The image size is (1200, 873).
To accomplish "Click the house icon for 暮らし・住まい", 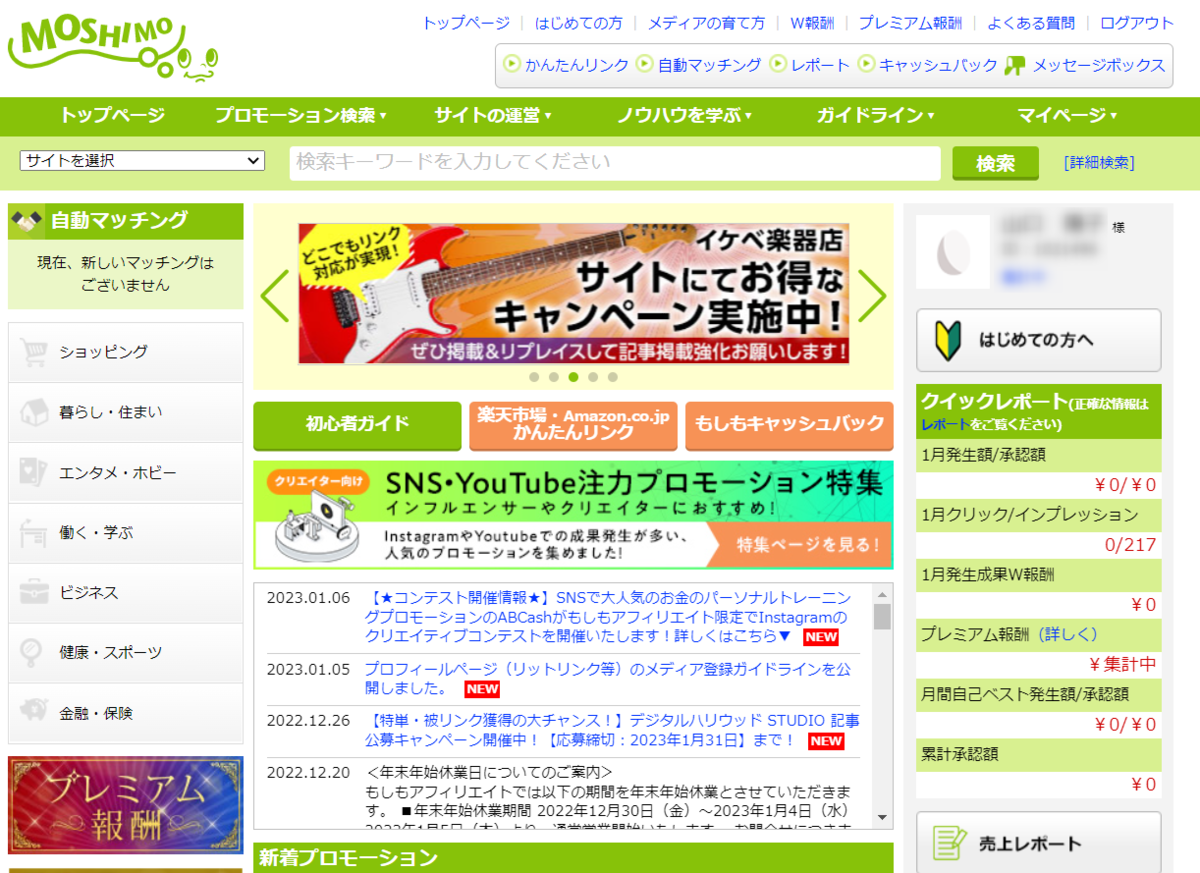I will (34, 412).
